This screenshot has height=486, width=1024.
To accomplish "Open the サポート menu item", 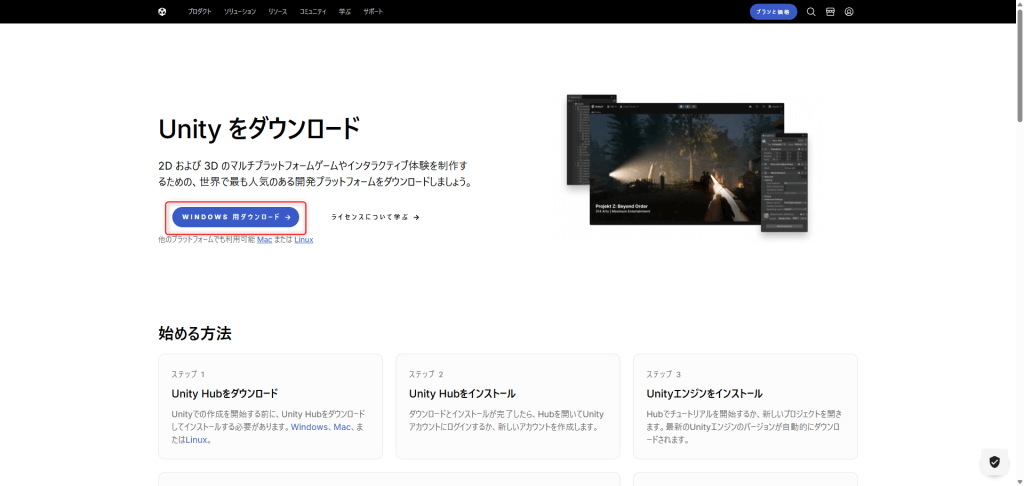I will 373,12.
